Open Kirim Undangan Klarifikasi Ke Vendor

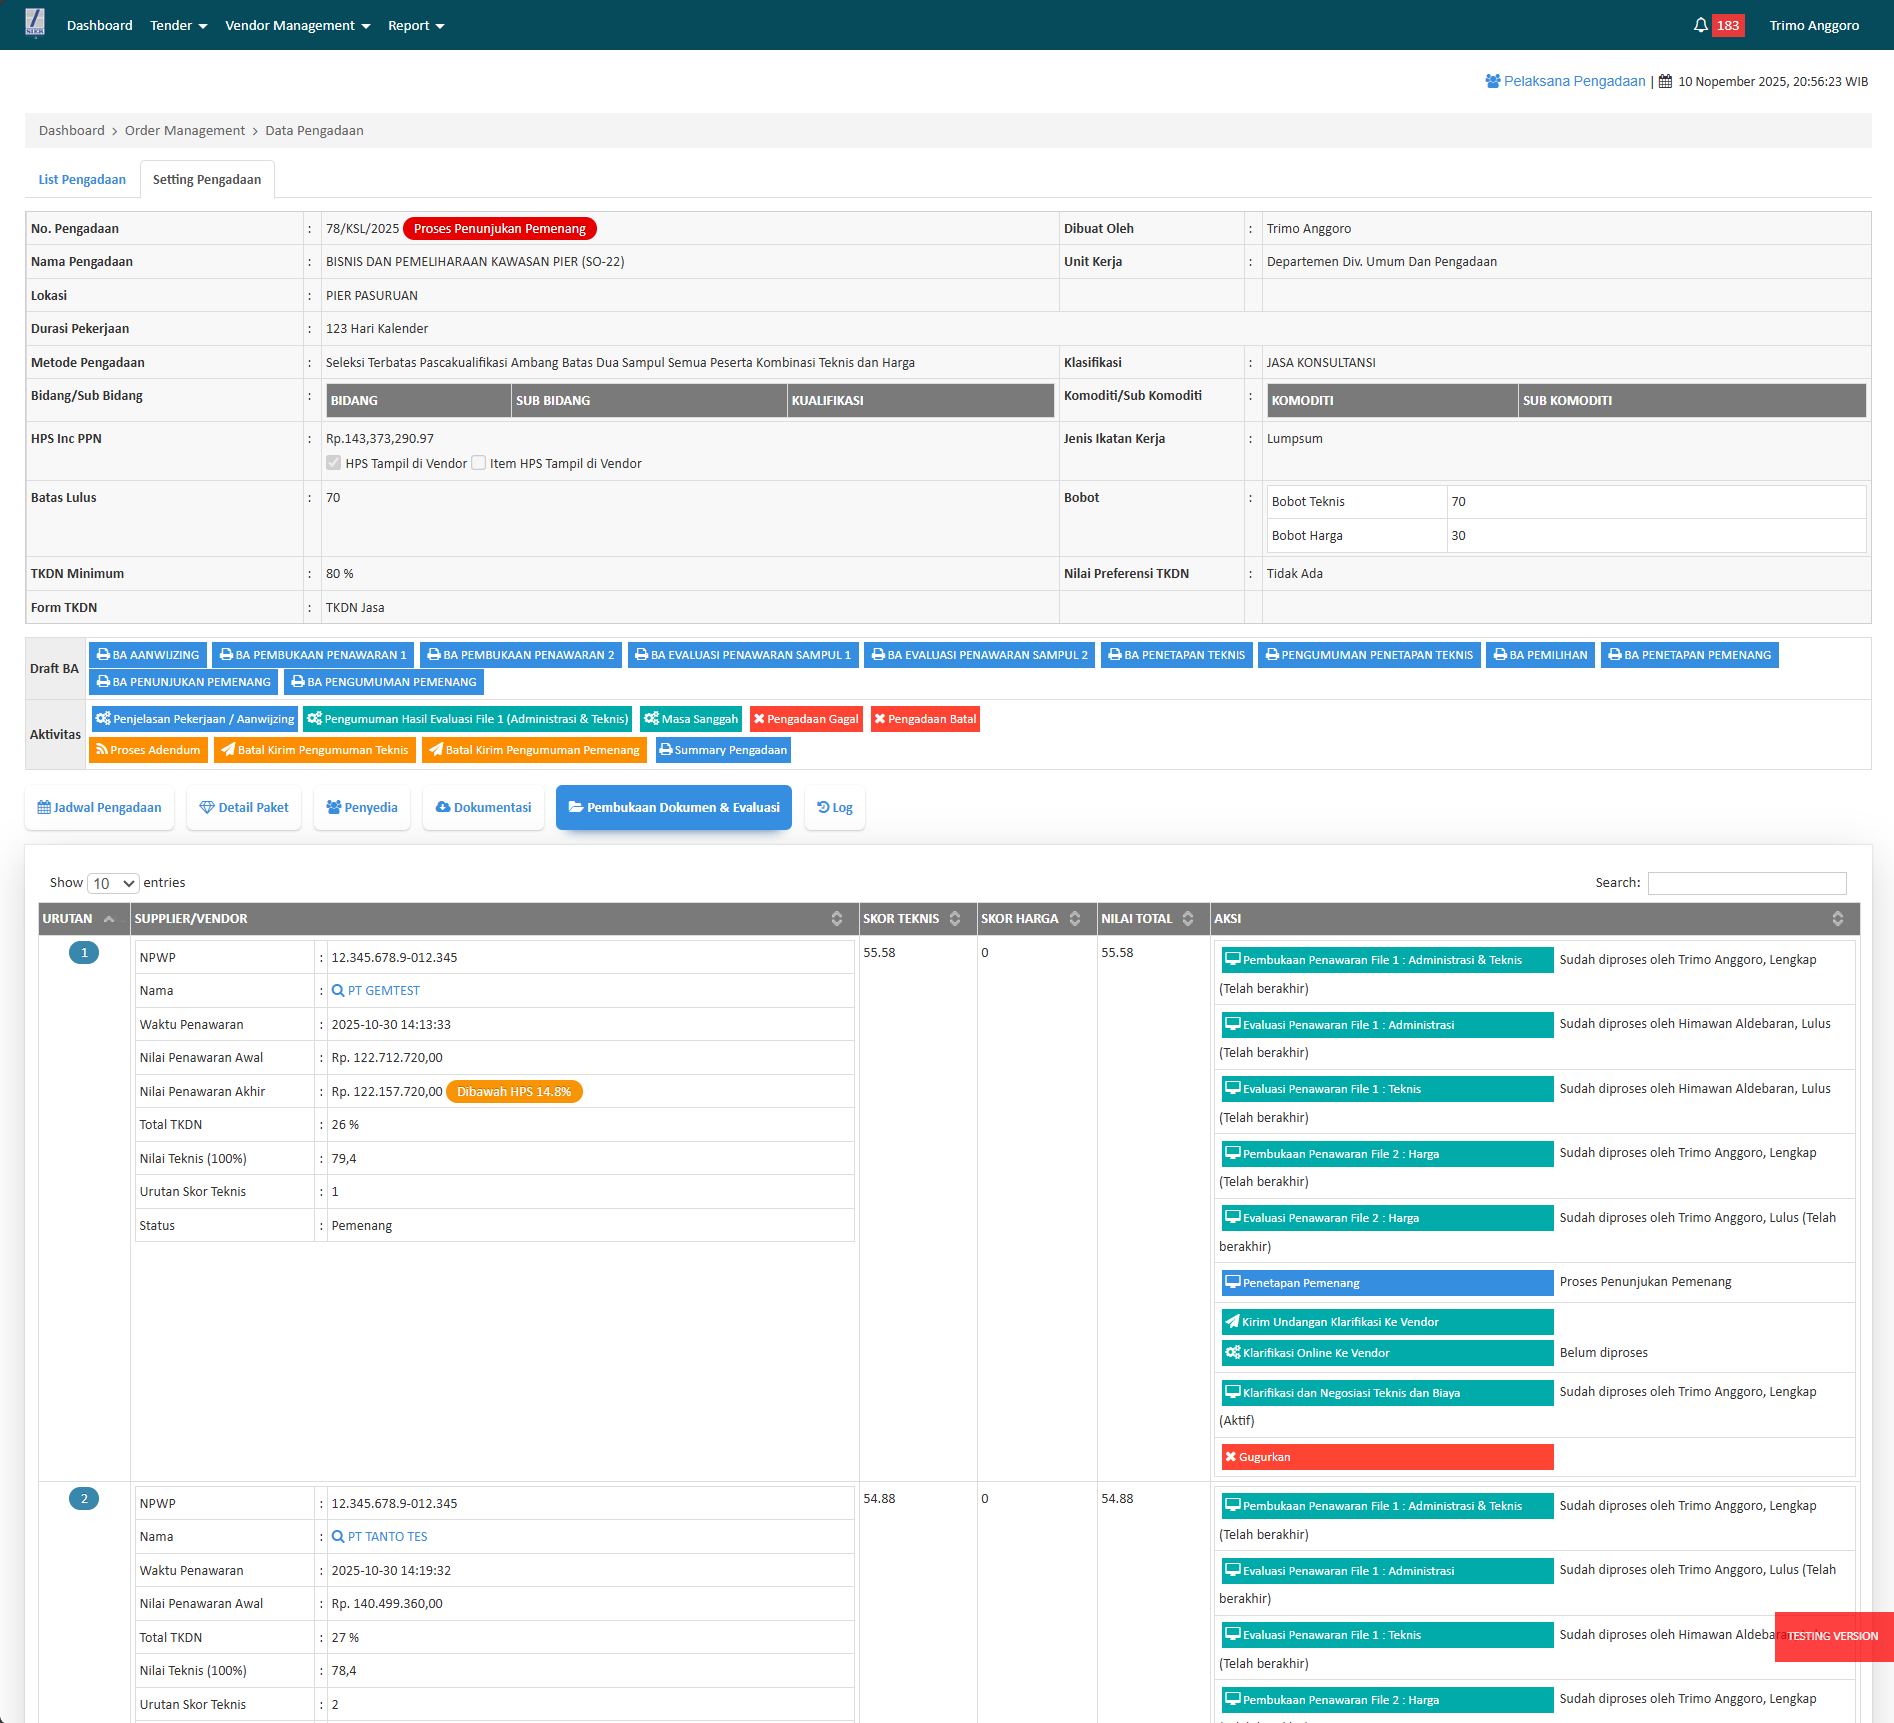pyautogui.click(x=1386, y=1322)
